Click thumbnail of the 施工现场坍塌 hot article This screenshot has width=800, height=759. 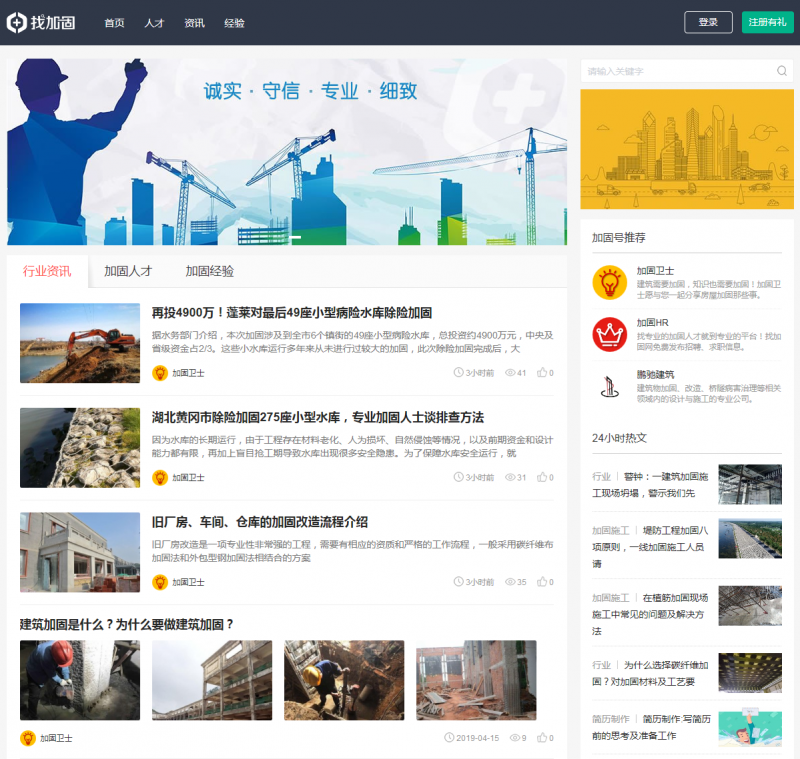point(750,484)
